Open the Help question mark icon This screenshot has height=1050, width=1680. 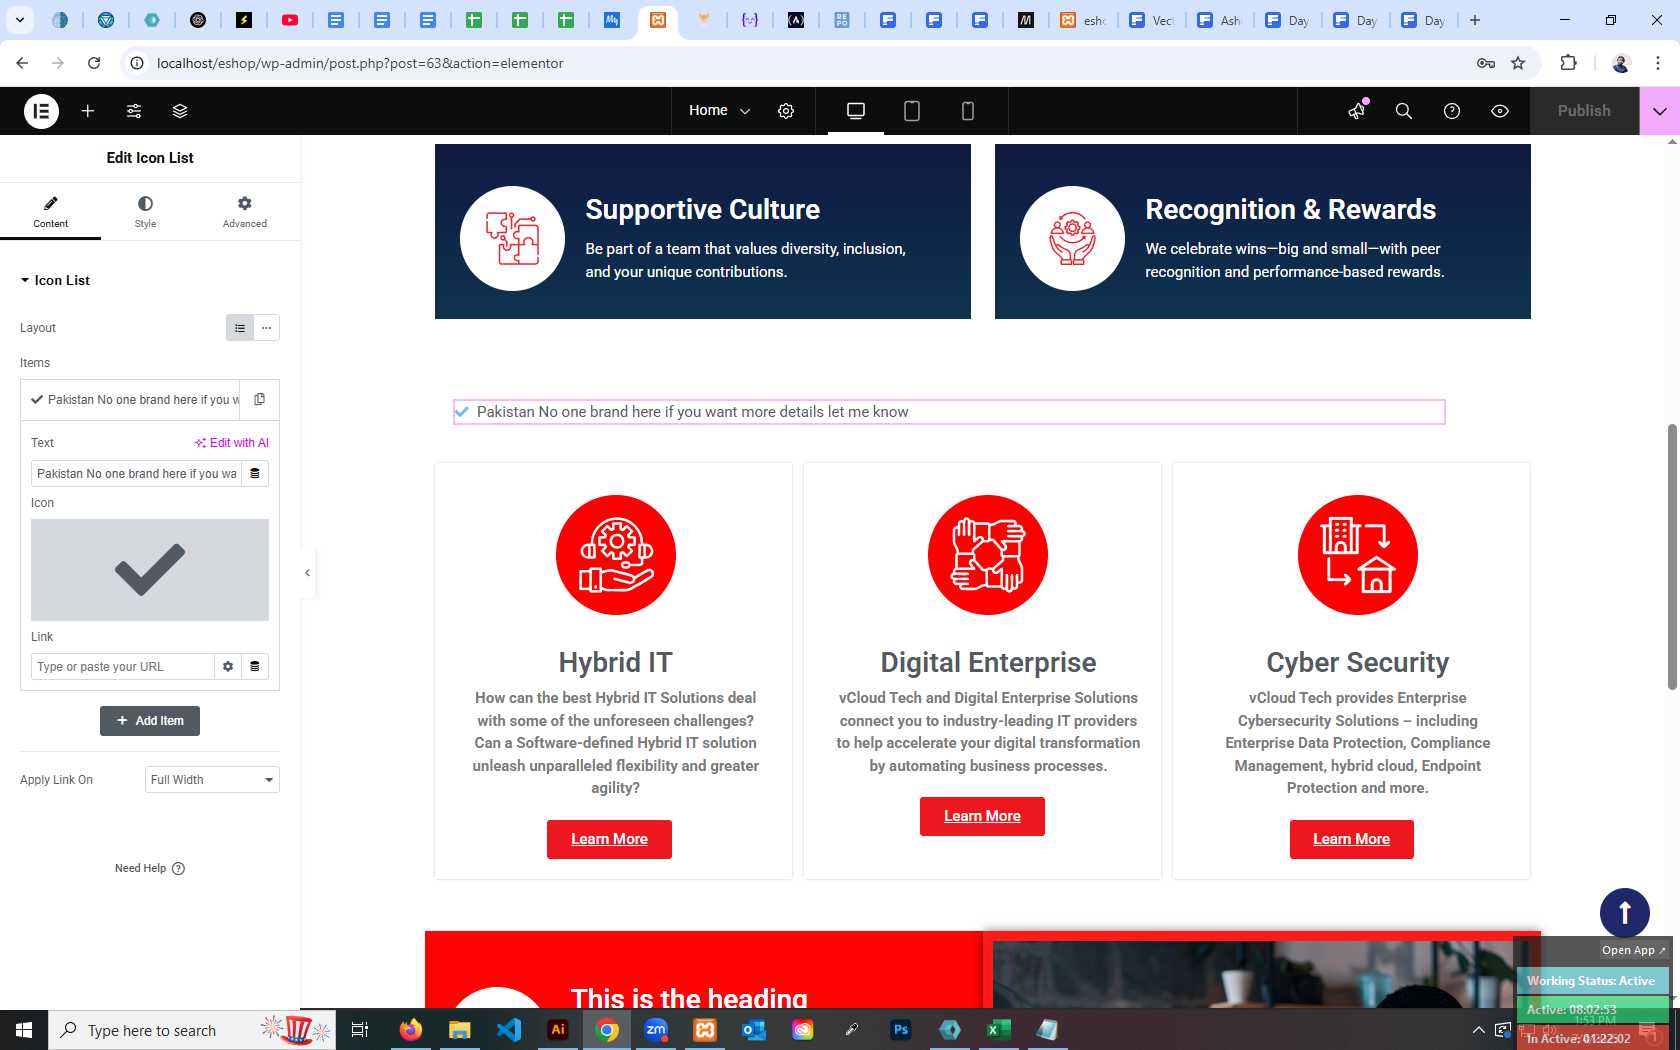pyautogui.click(x=1452, y=111)
